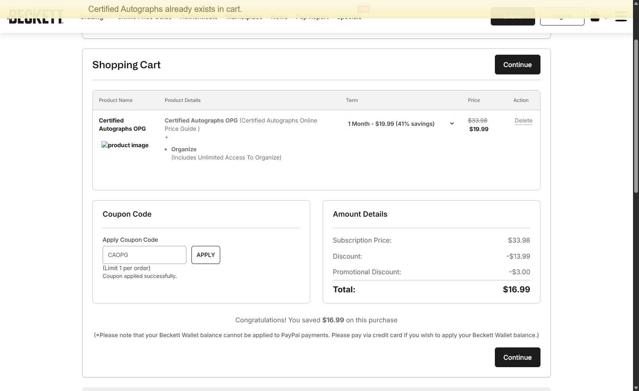This screenshot has width=639, height=391.
Task: Open the hamburger menu icon in header
Action: pyautogui.click(x=621, y=16)
